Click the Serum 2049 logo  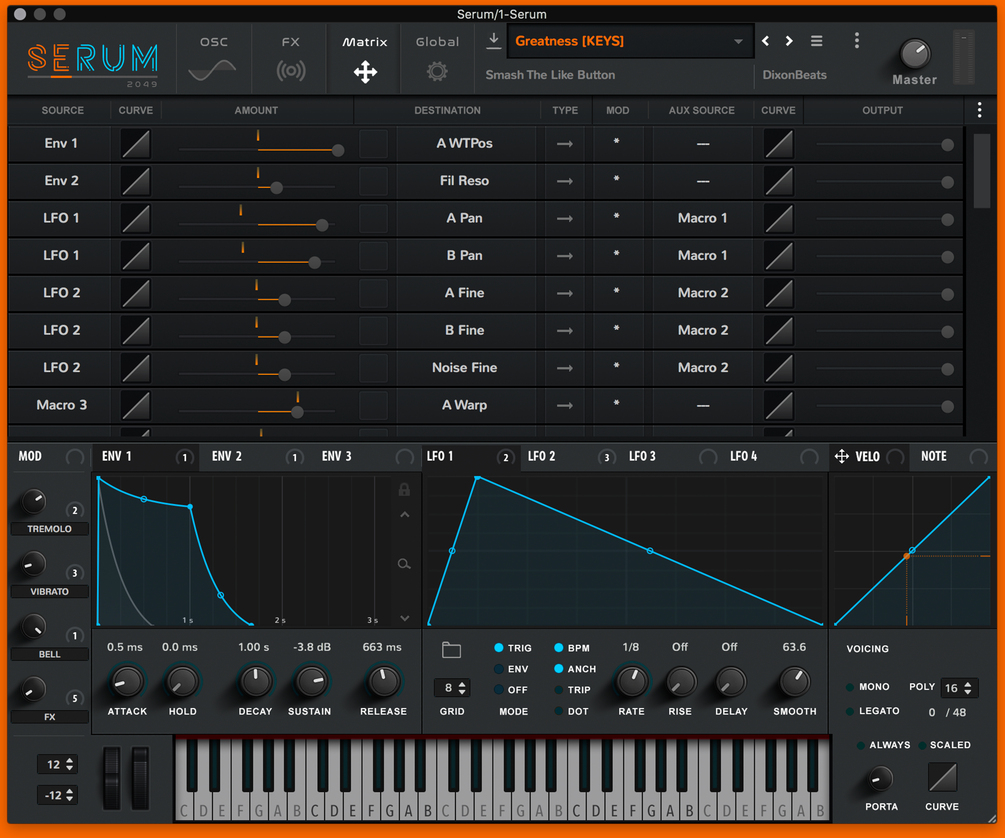click(x=92, y=64)
